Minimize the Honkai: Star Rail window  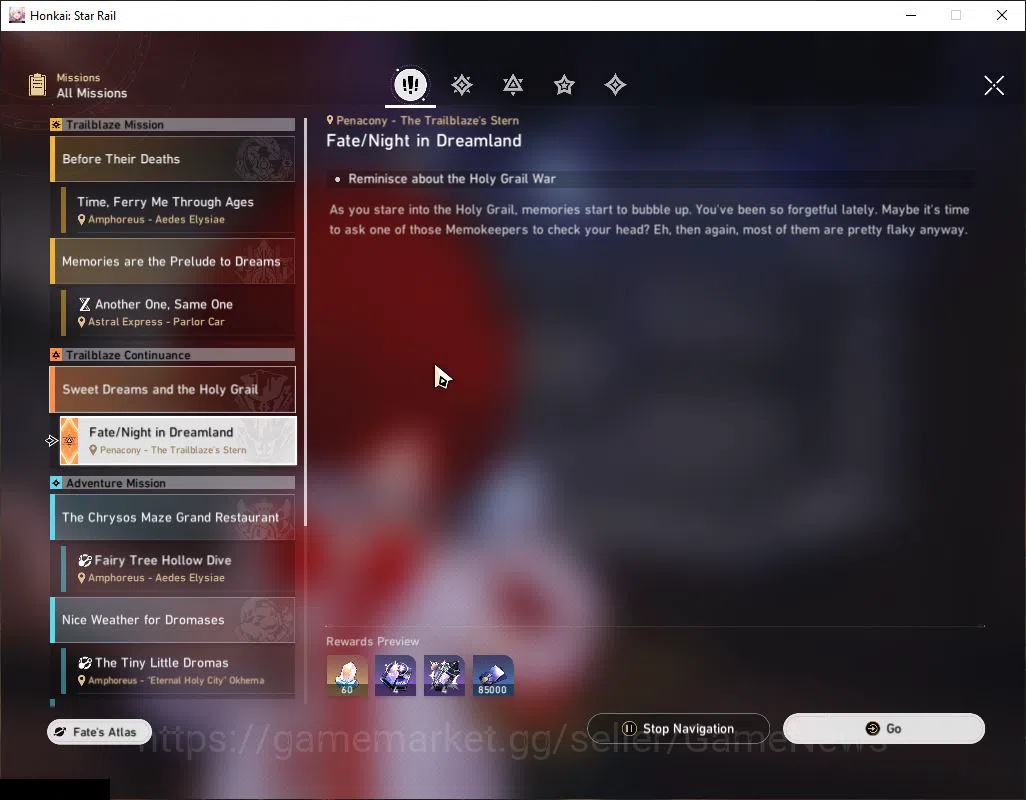point(910,15)
